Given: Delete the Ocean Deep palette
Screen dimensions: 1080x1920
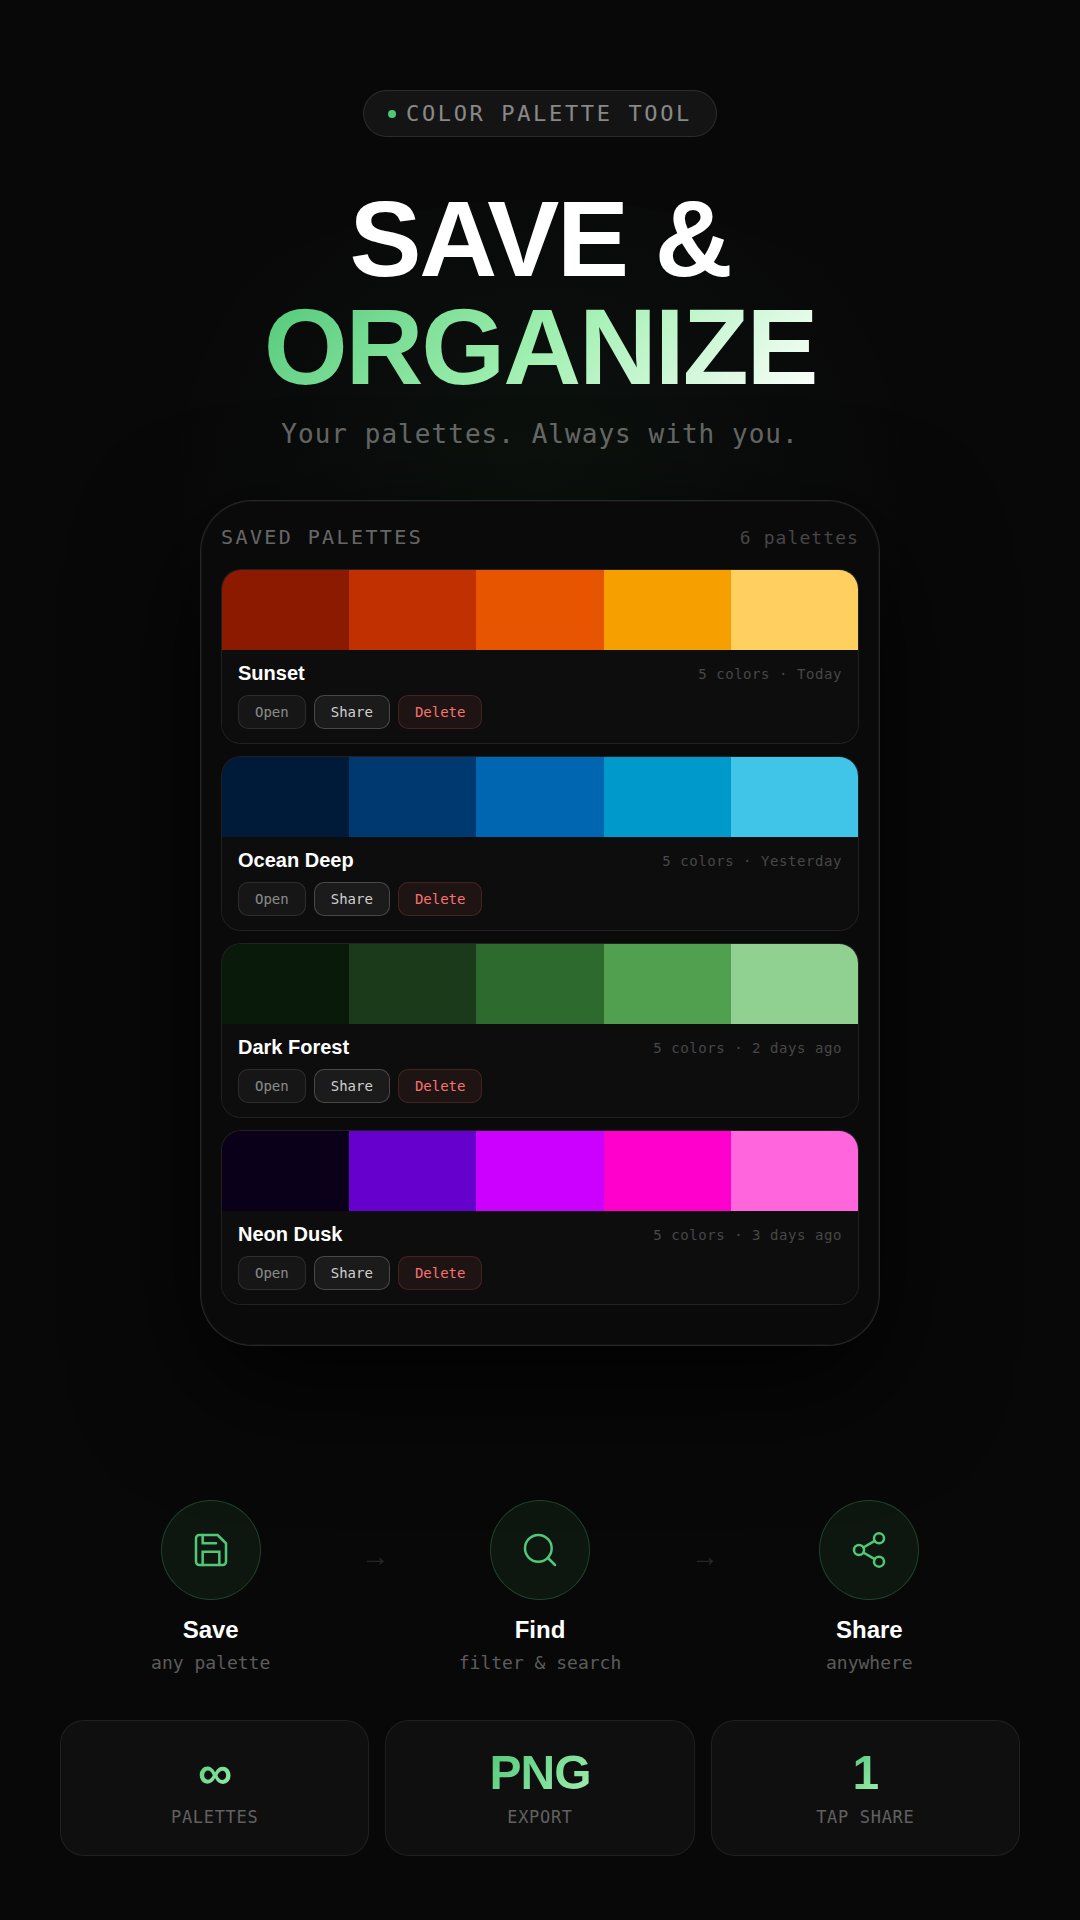Looking at the screenshot, I should click(x=440, y=899).
